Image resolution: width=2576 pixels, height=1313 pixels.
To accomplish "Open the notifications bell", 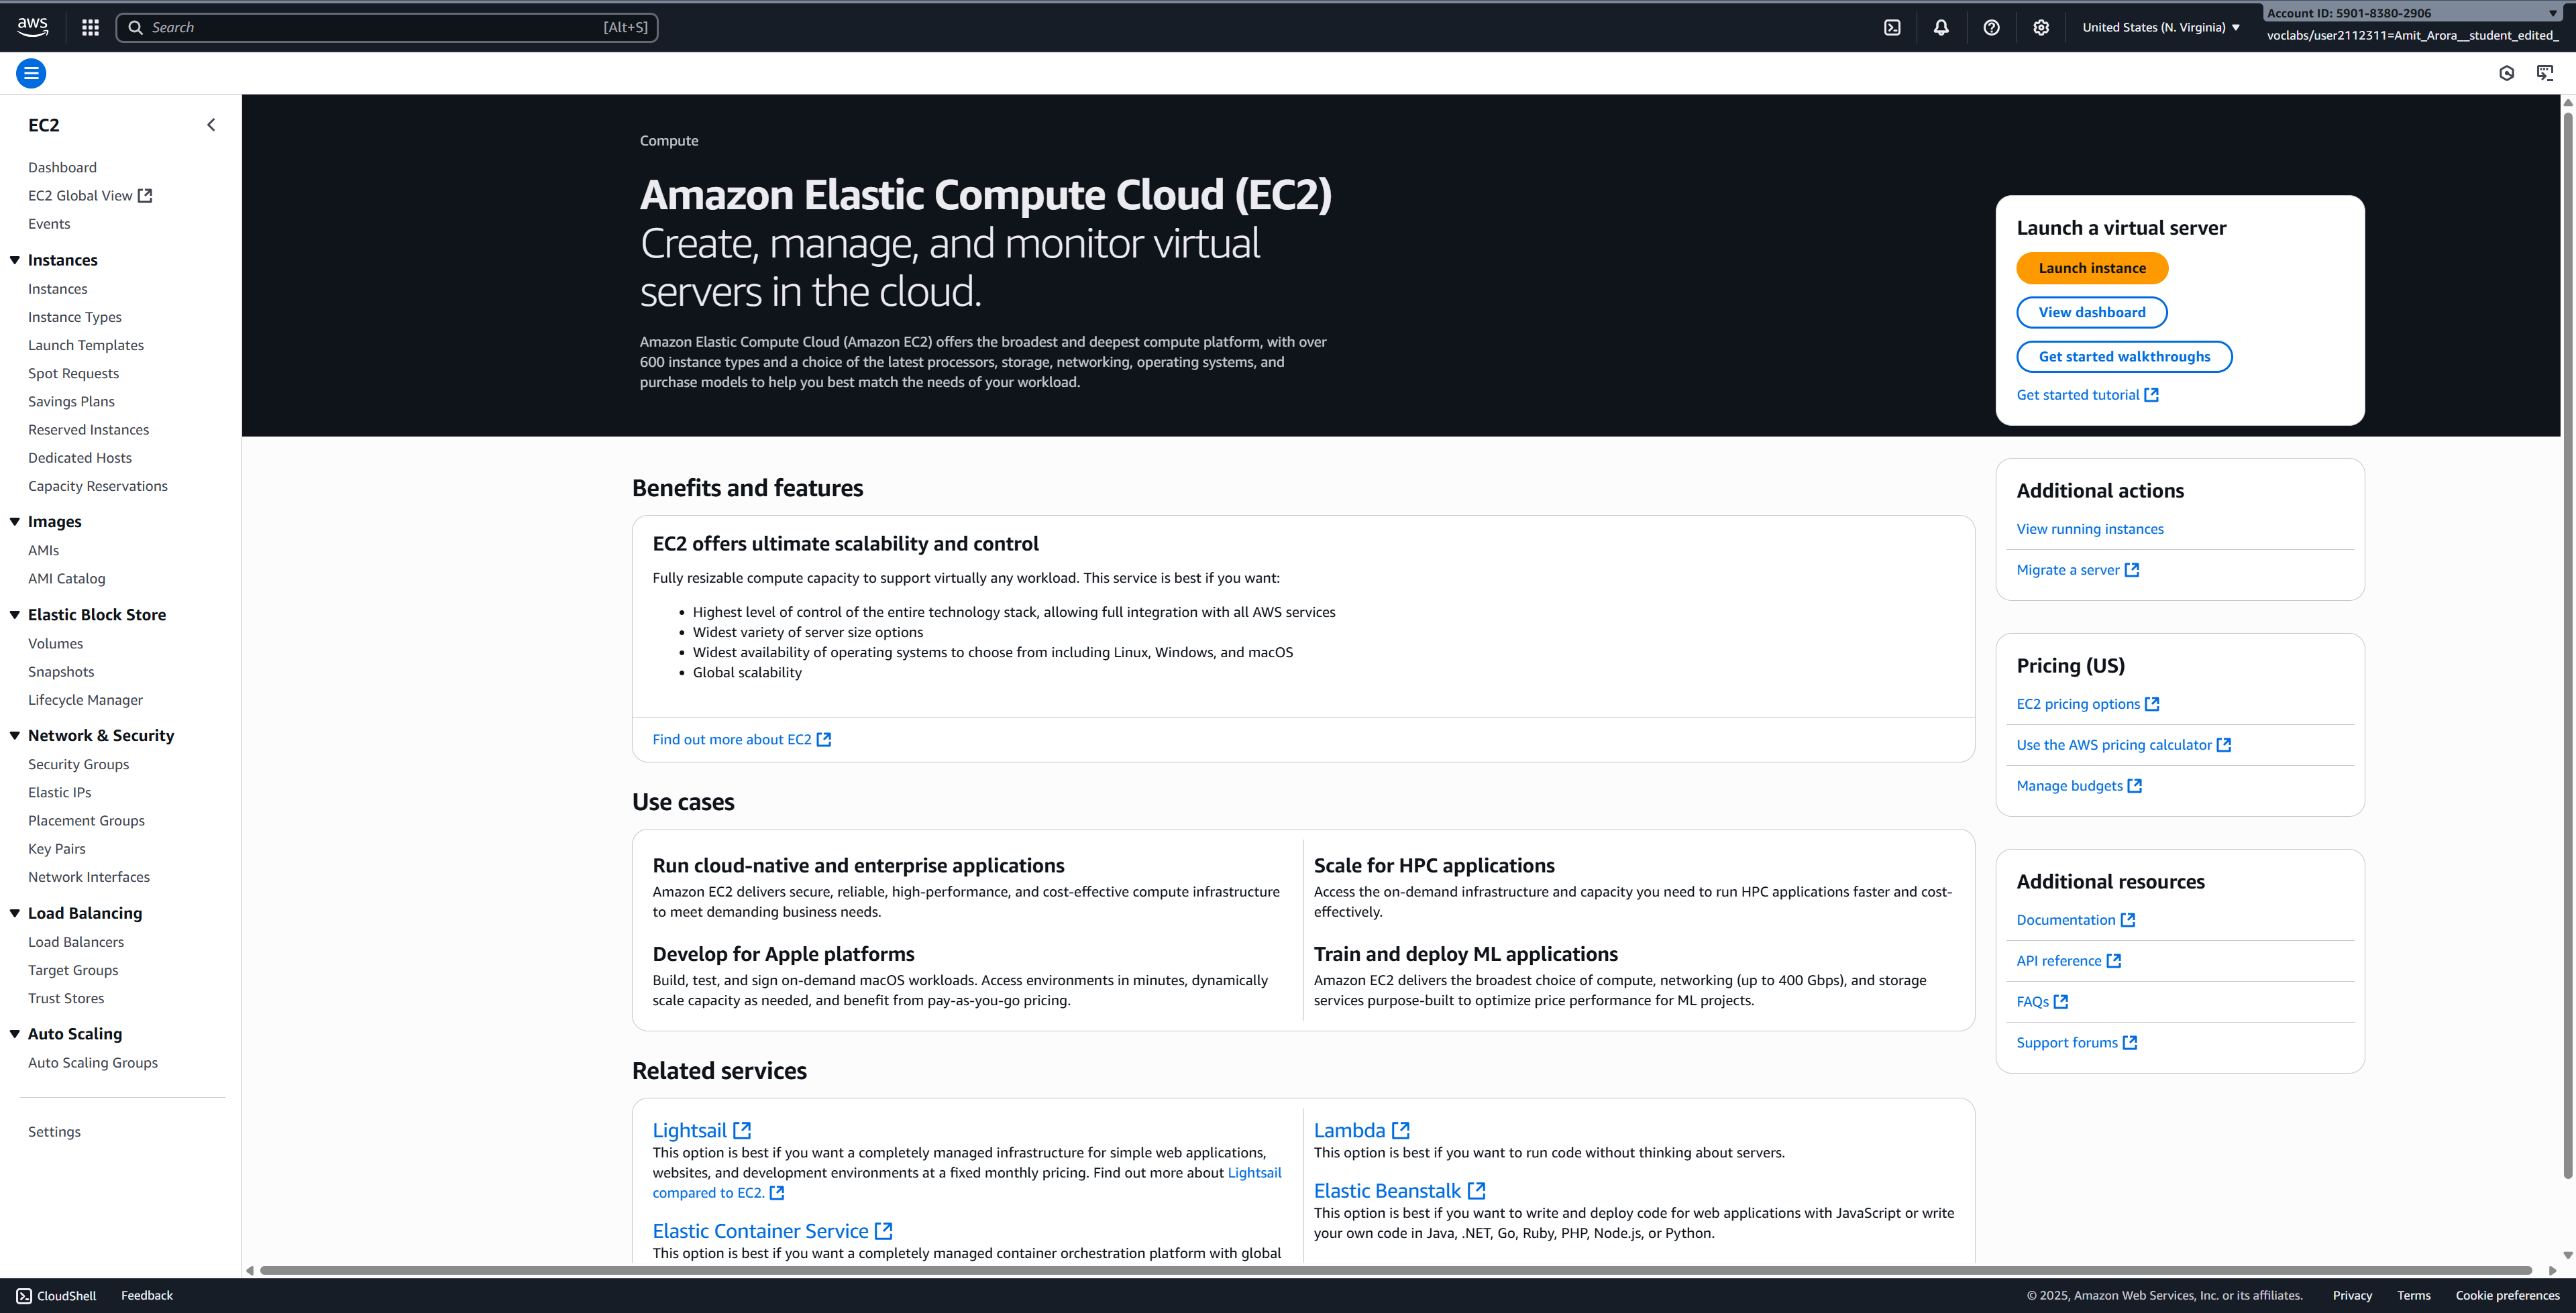I will click(1941, 28).
